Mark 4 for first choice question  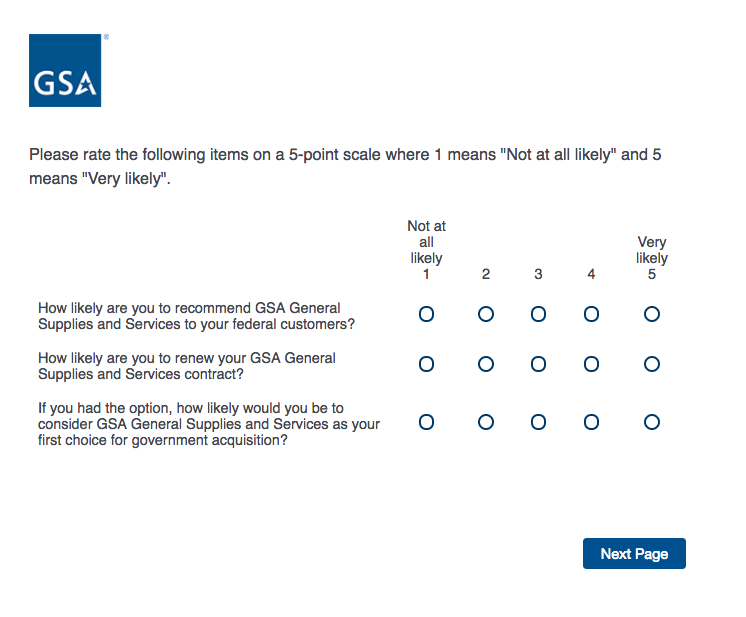point(591,422)
